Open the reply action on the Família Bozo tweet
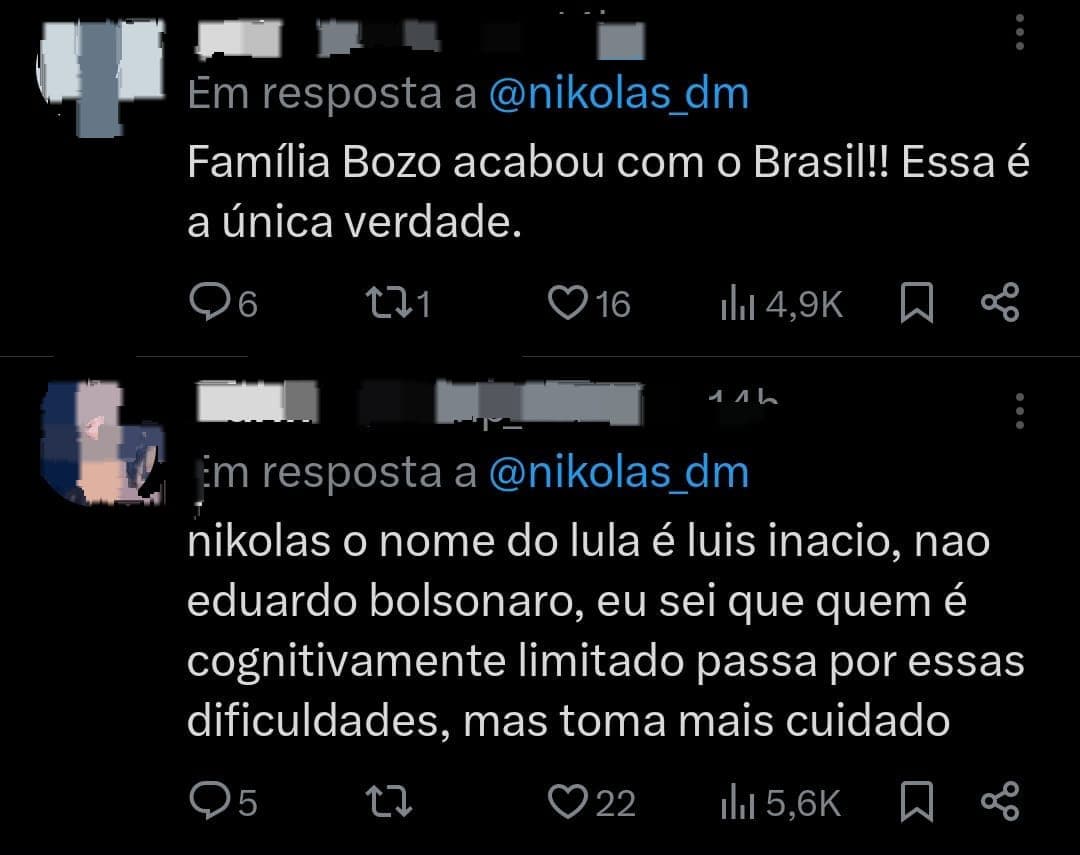The width and height of the screenshot is (1080, 855). point(213,302)
